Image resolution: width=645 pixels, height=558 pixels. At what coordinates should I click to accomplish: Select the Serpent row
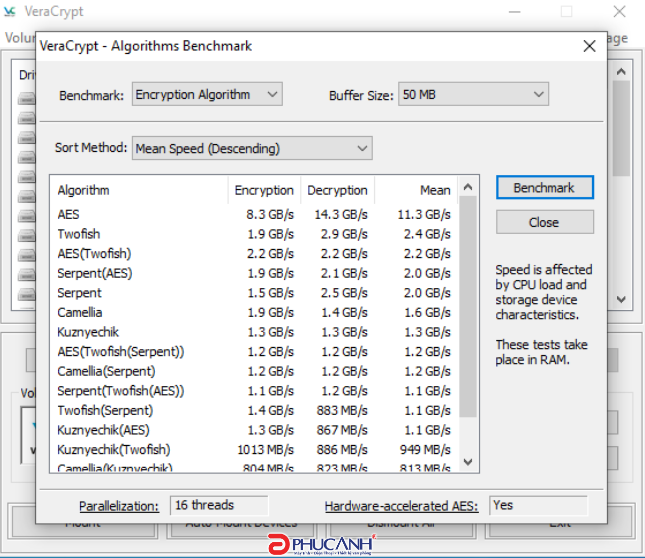coord(254,293)
